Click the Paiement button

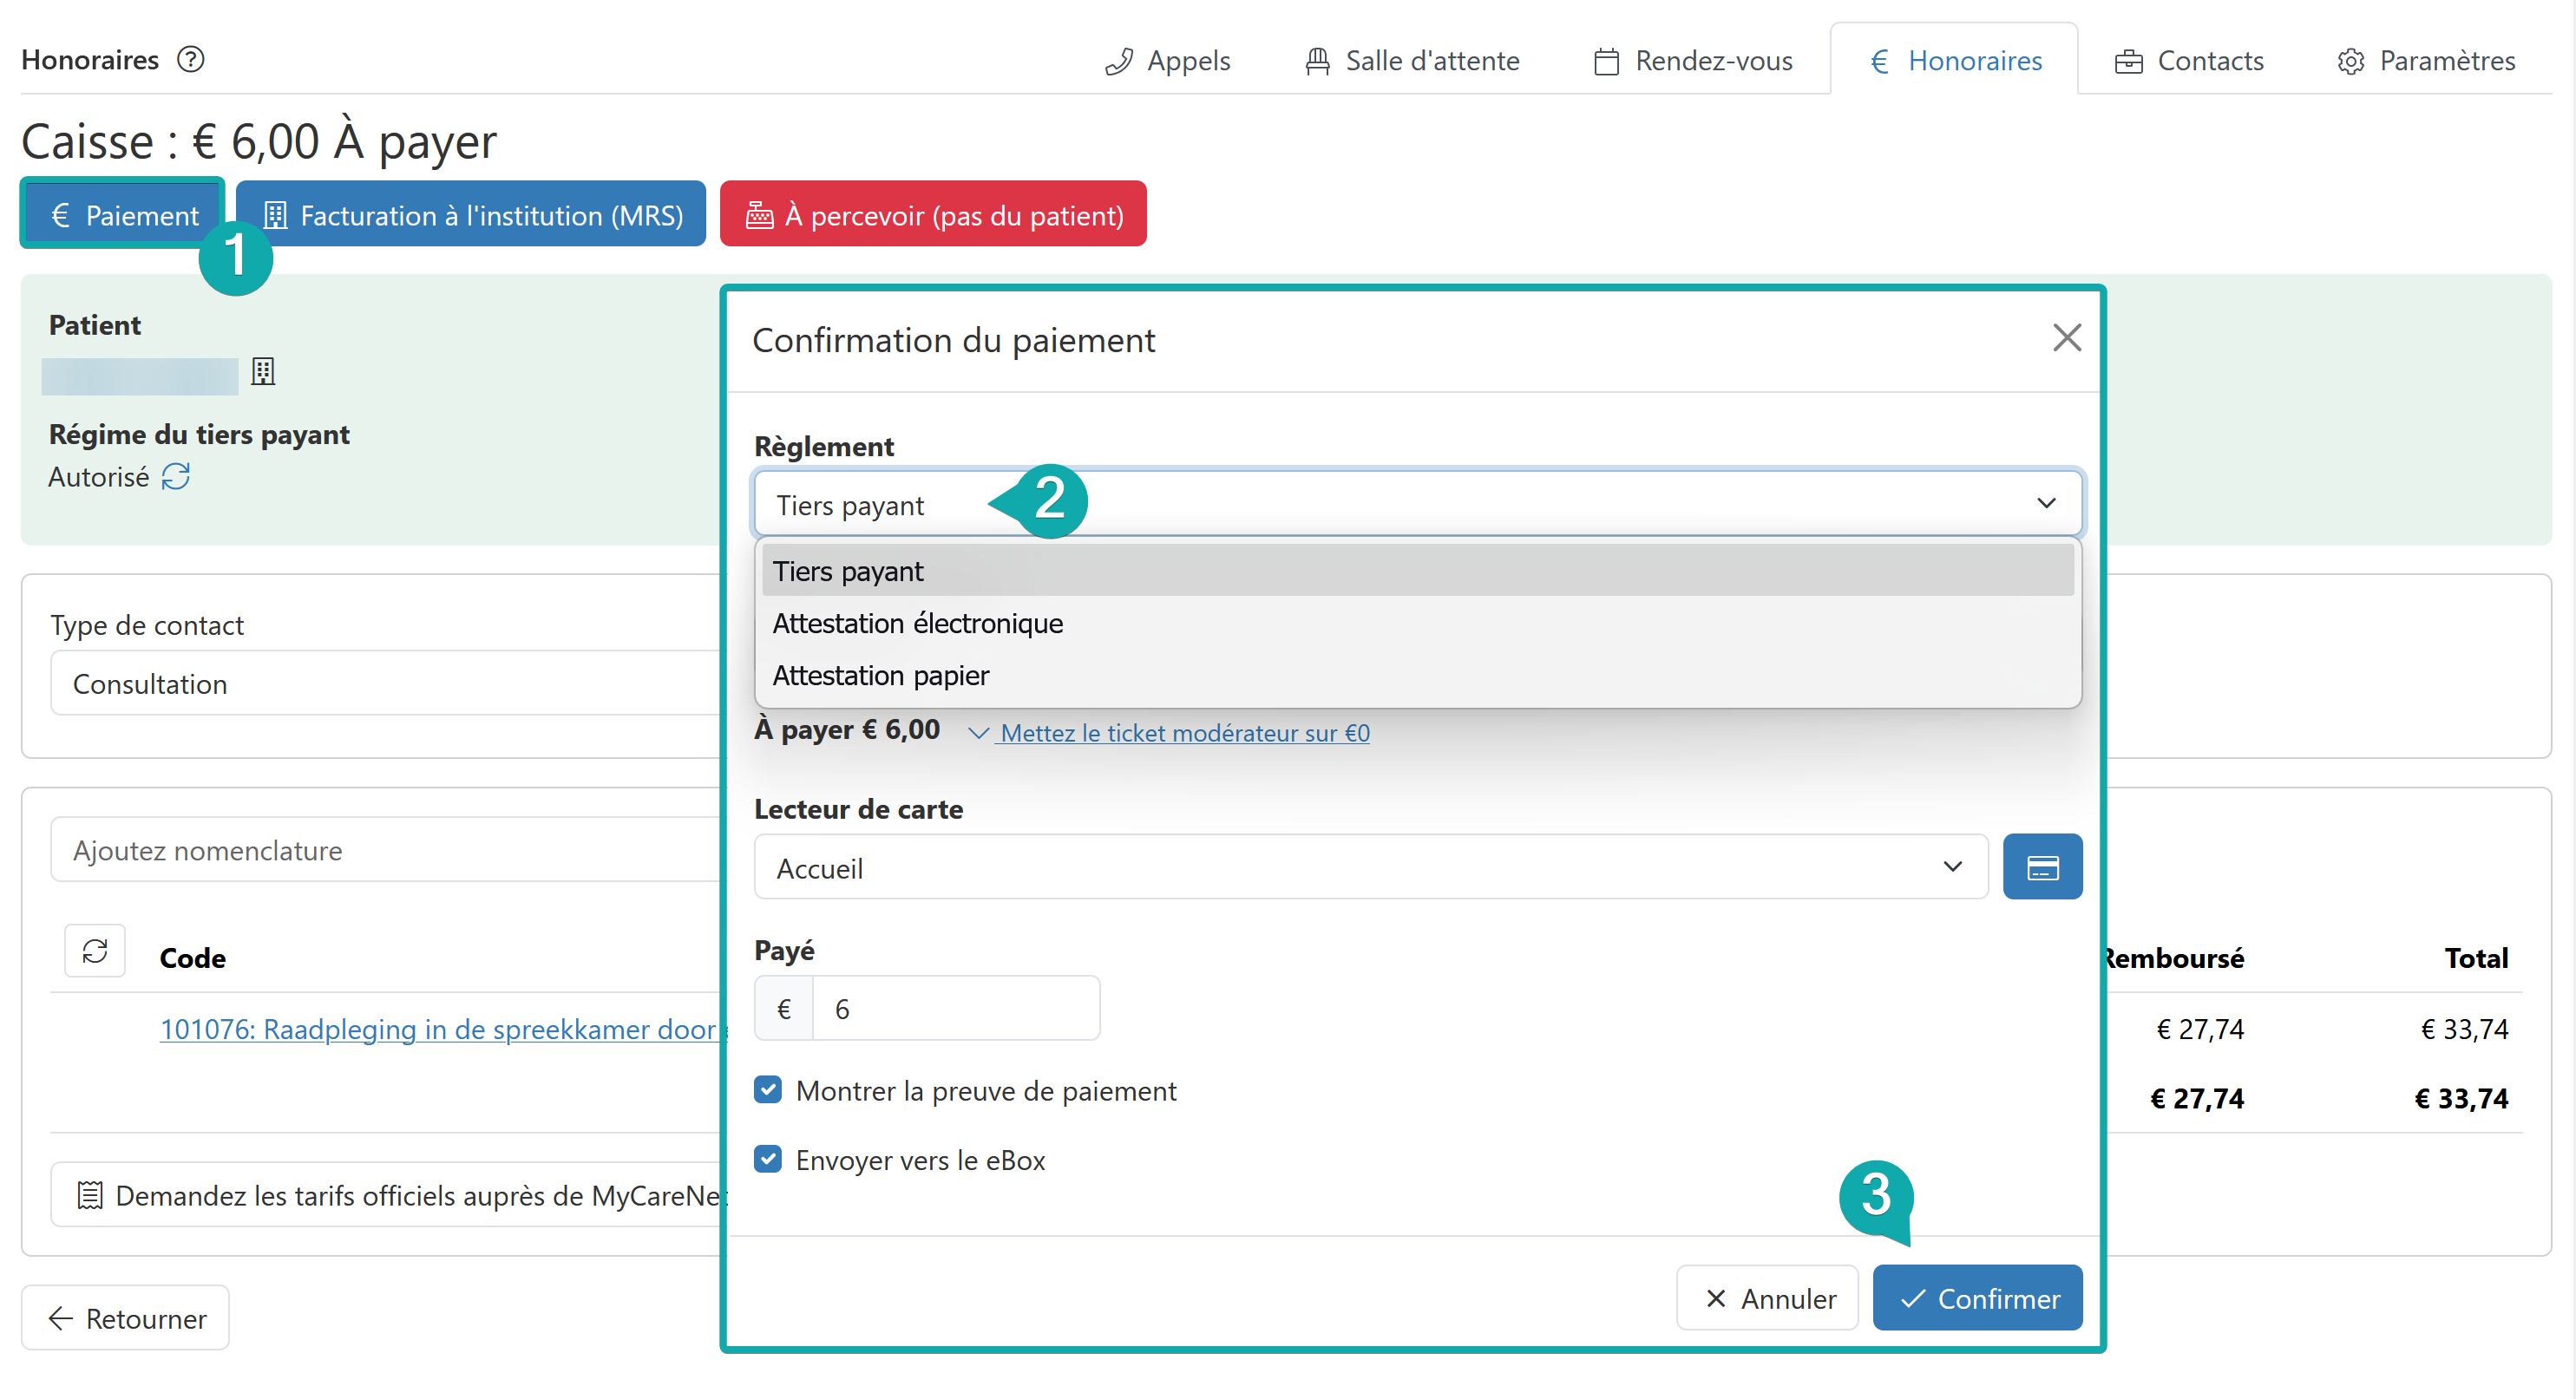point(123,215)
